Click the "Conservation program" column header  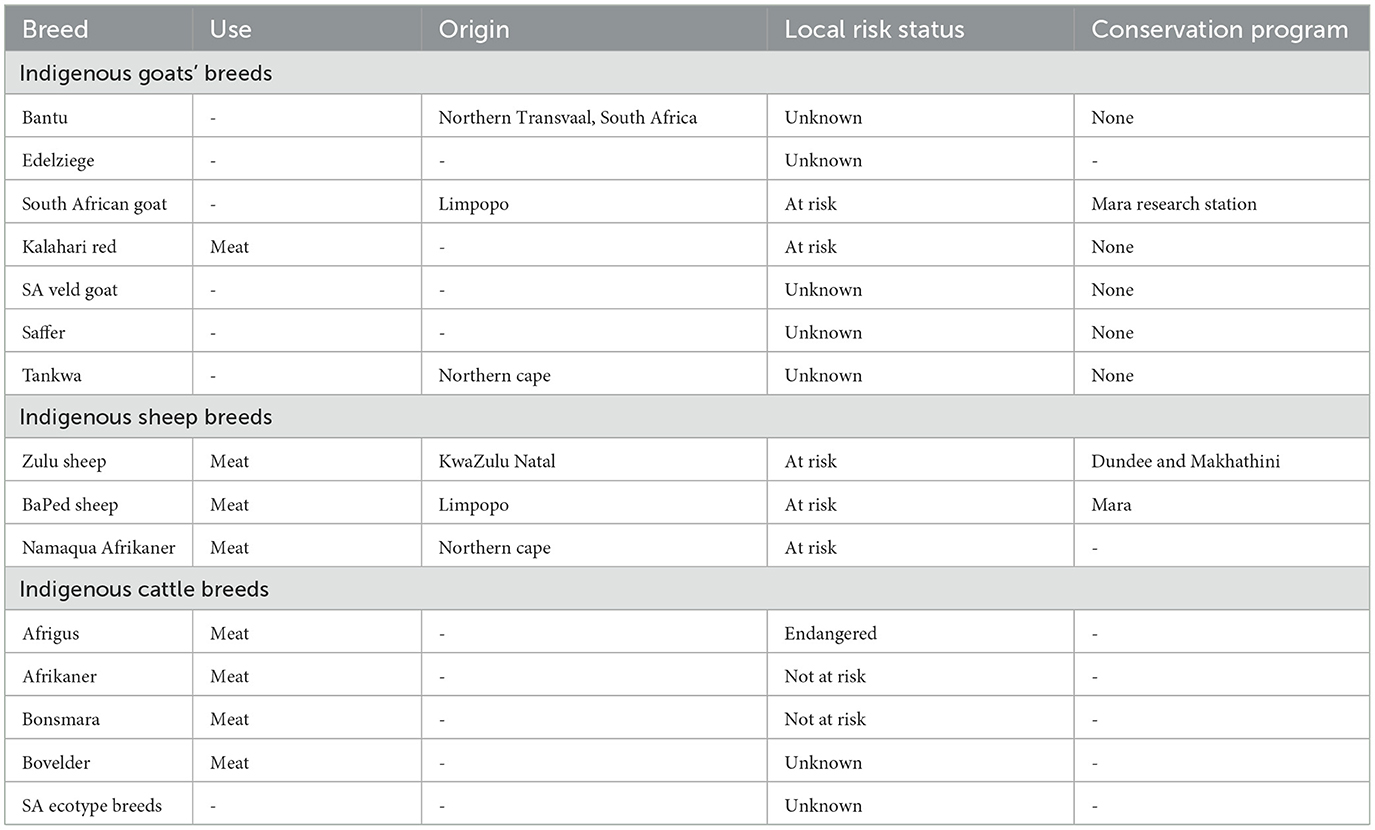1220,29
